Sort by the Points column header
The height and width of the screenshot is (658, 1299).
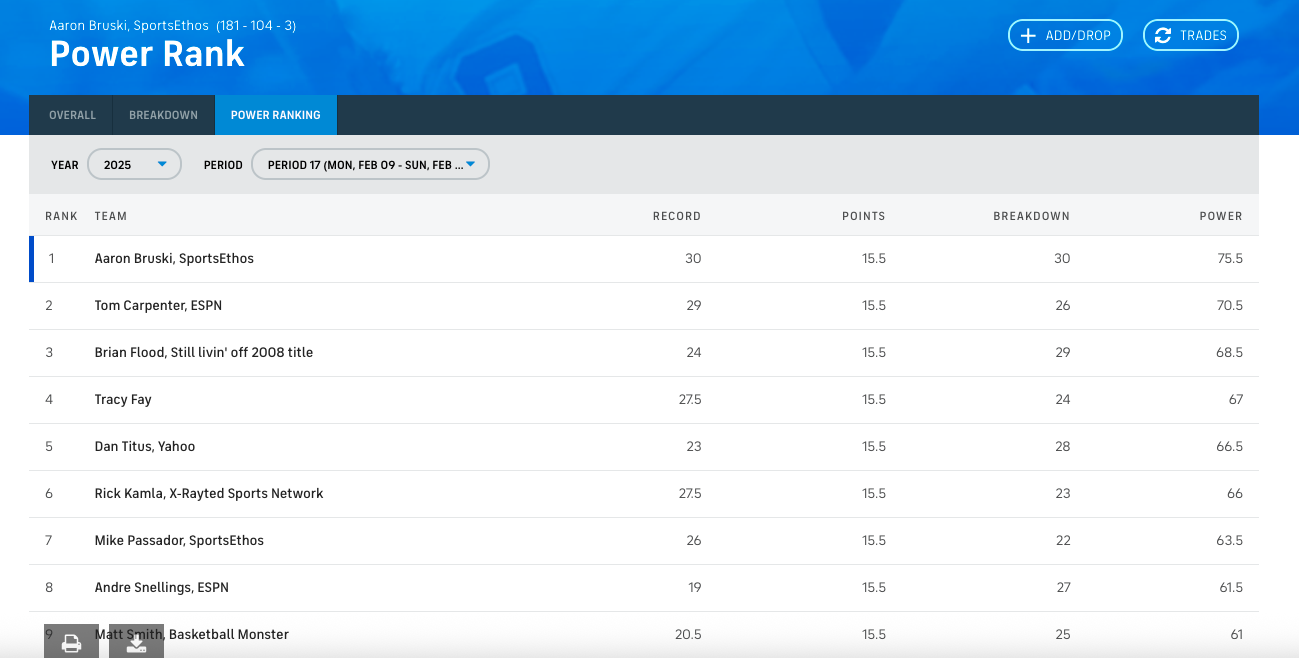(x=863, y=216)
